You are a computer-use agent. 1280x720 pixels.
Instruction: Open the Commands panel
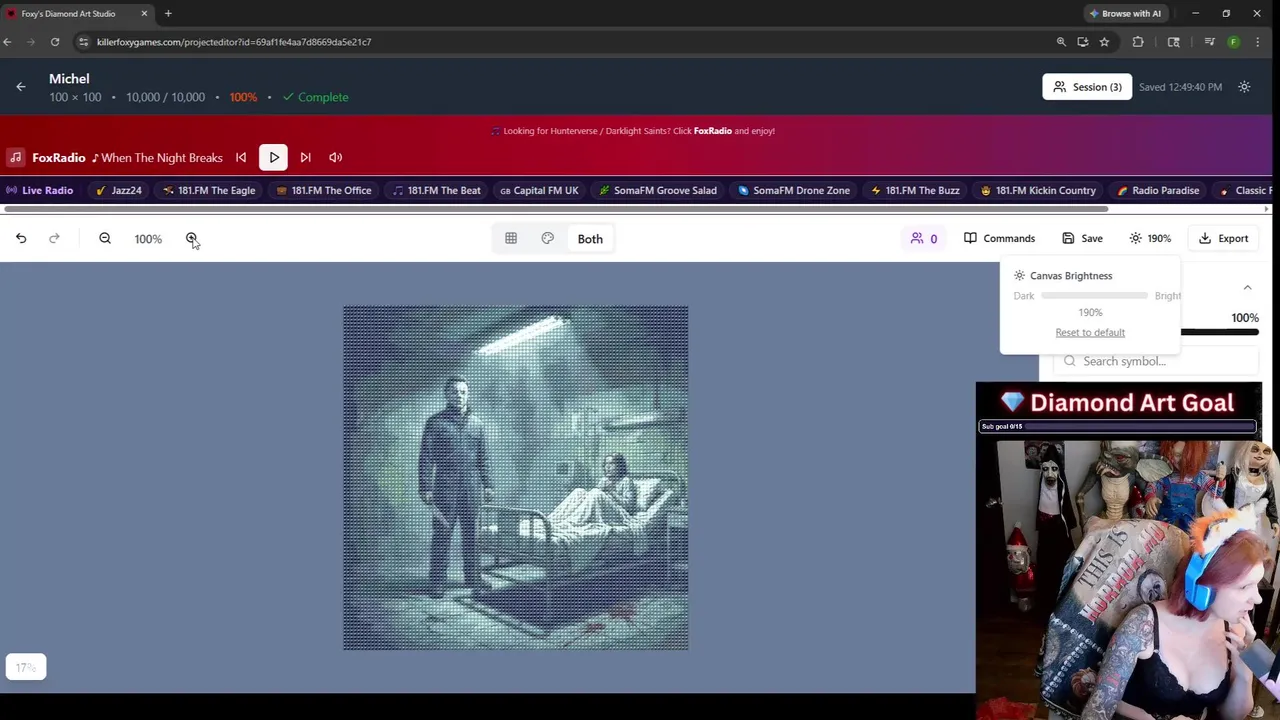pyautogui.click(x=999, y=238)
